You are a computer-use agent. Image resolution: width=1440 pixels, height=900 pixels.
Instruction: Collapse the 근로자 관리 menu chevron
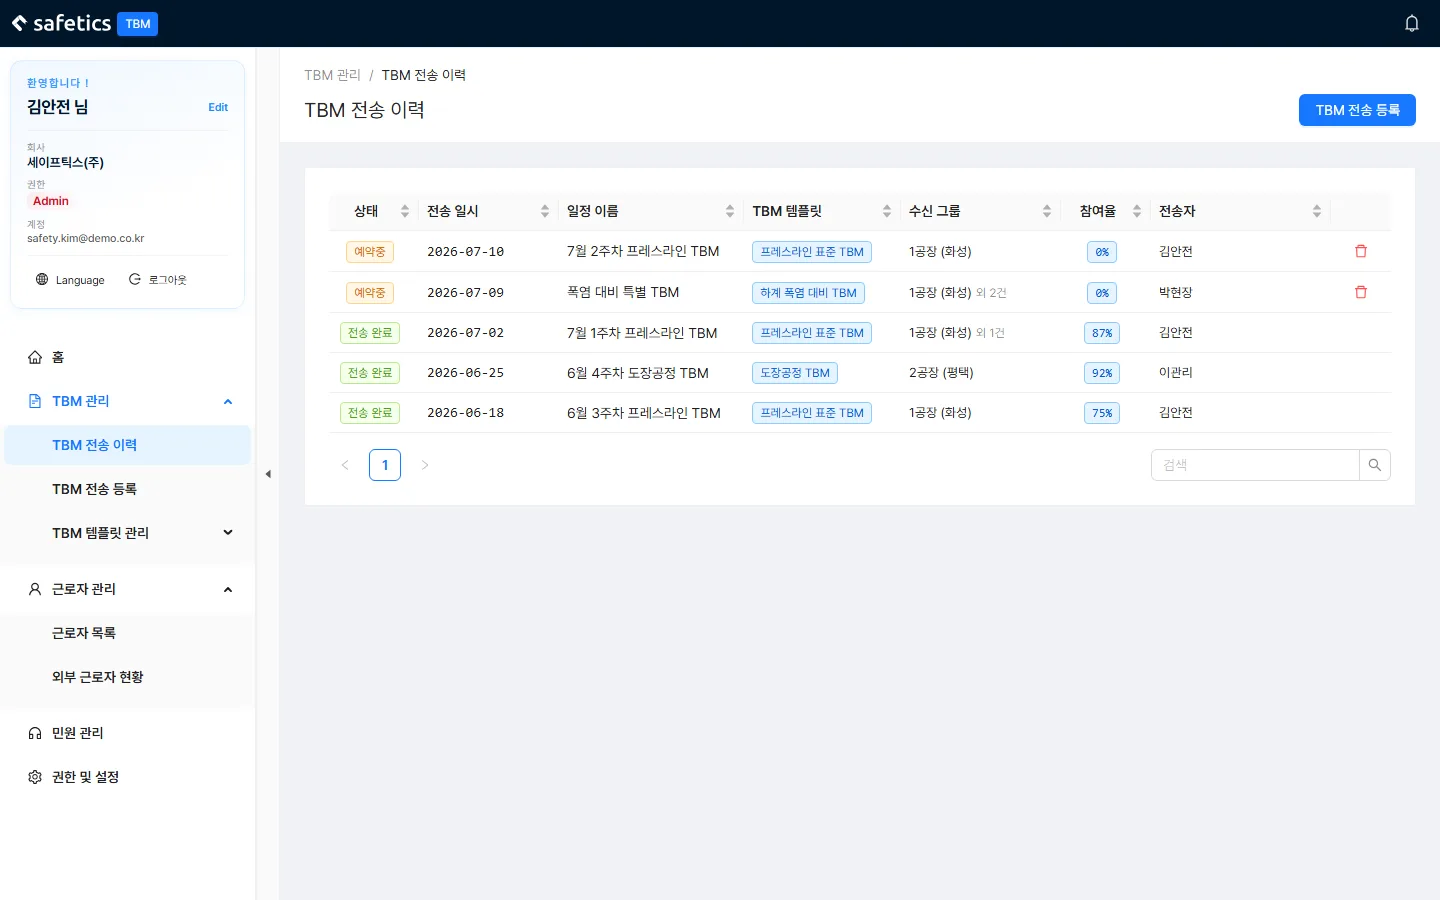(x=228, y=589)
